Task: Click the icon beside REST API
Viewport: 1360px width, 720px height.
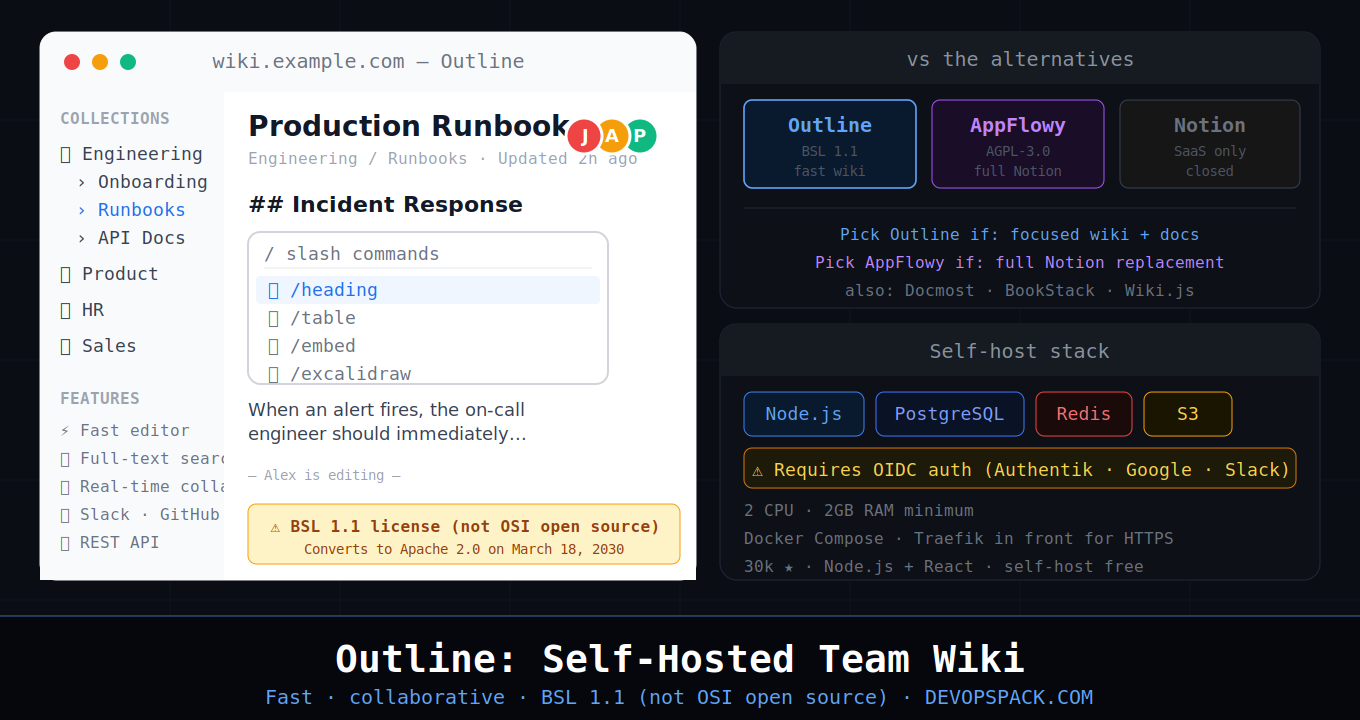Action: [65, 543]
